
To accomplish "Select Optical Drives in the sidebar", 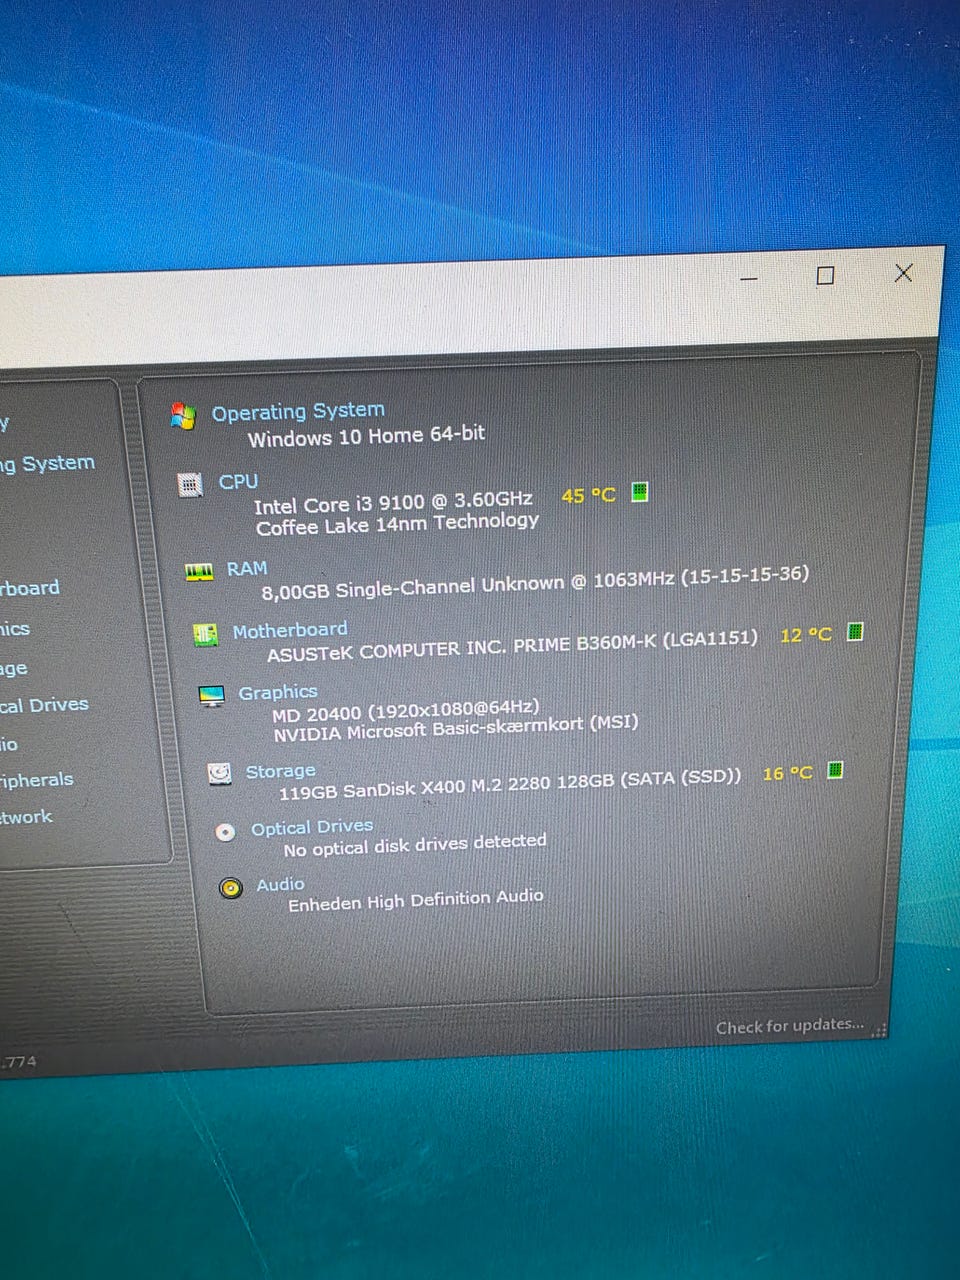I will point(44,705).
